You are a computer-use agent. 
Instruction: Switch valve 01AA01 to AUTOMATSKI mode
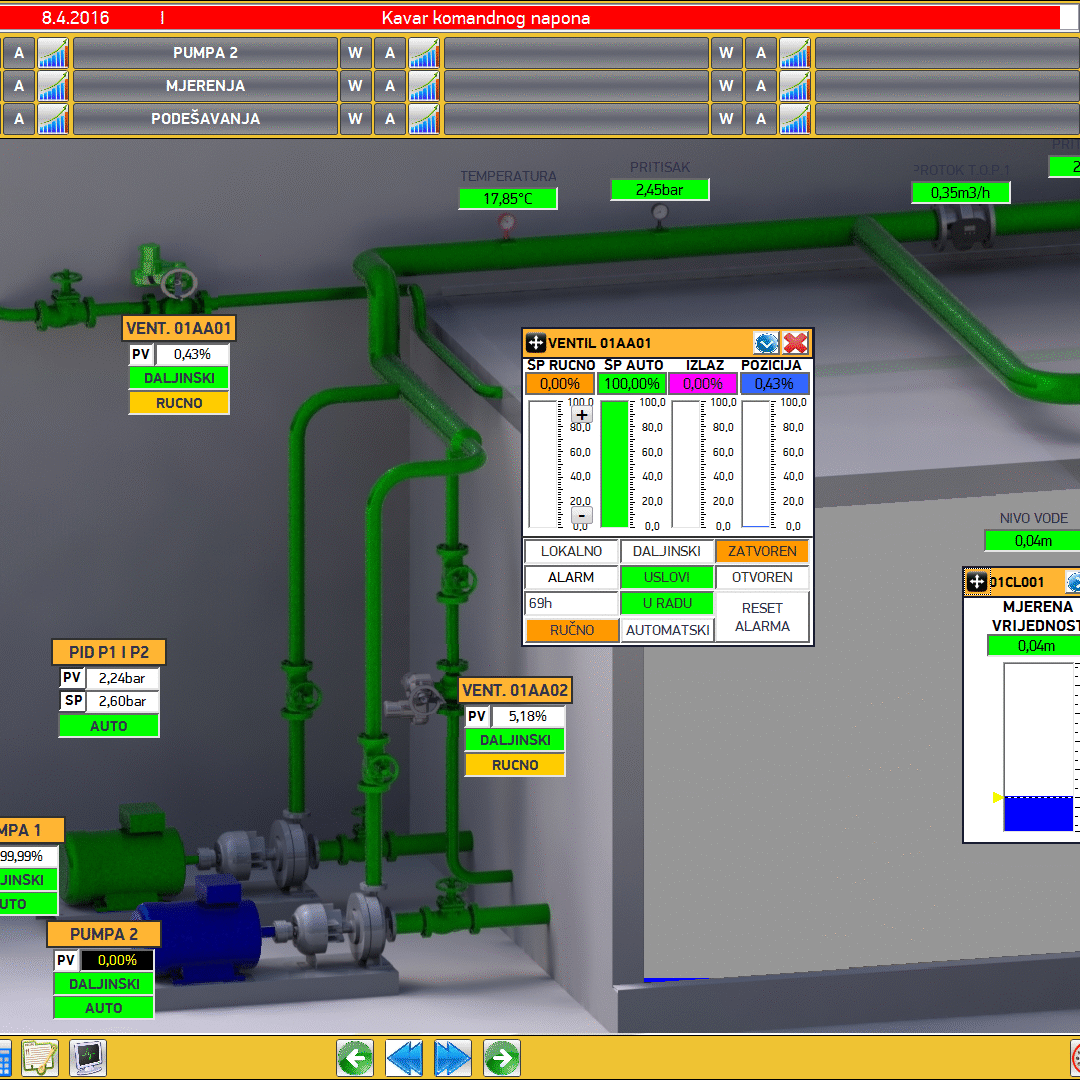coord(667,630)
